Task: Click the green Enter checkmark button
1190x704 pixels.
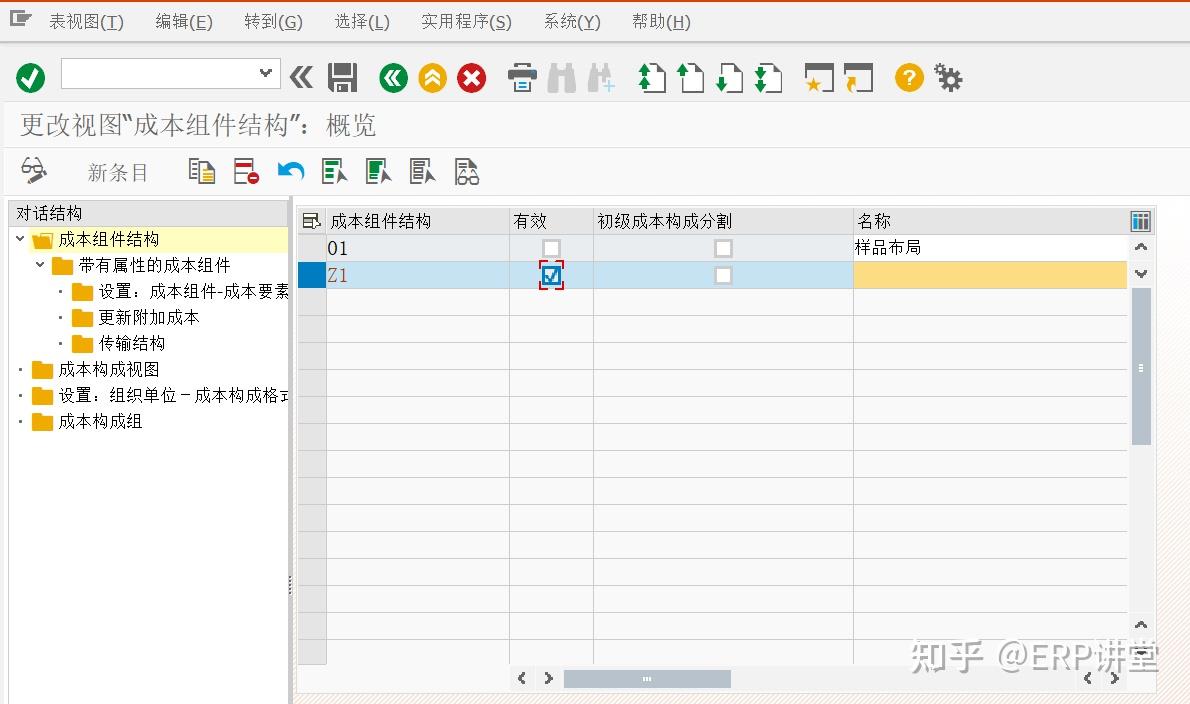Action: click(29, 76)
